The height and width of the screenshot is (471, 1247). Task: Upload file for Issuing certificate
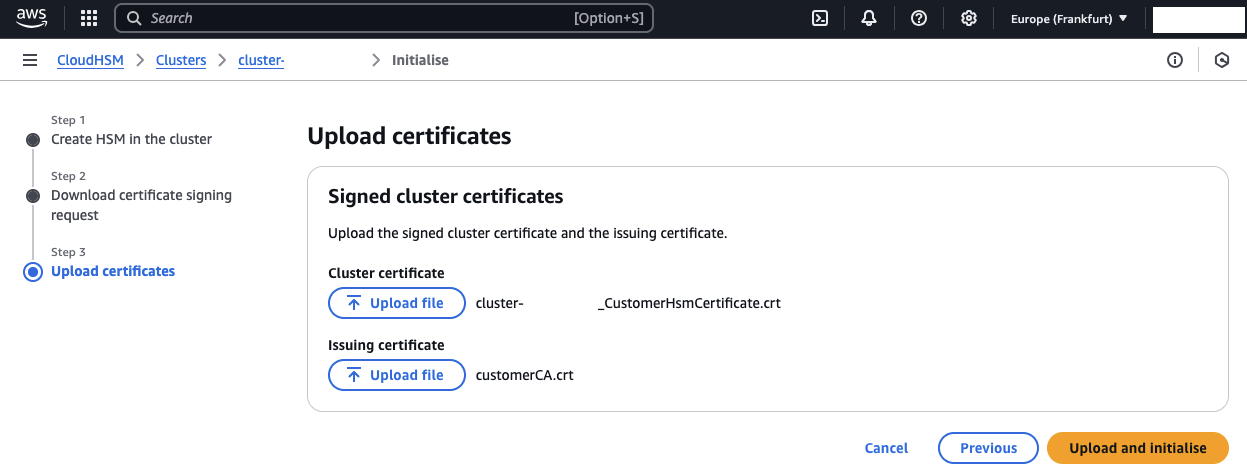(x=397, y=375)
